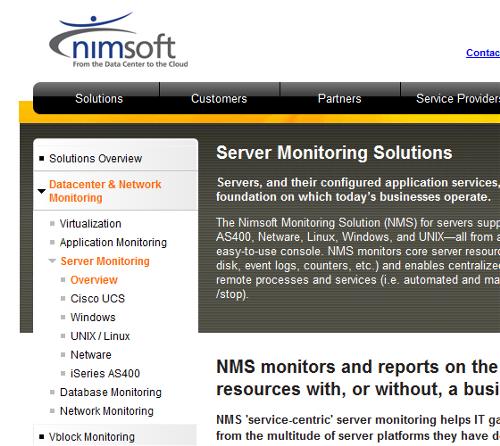Screen dimensions: 500x446
Task: Collapse the Datacenter & Network Monitoring arrow
Action: pos(41,191)
